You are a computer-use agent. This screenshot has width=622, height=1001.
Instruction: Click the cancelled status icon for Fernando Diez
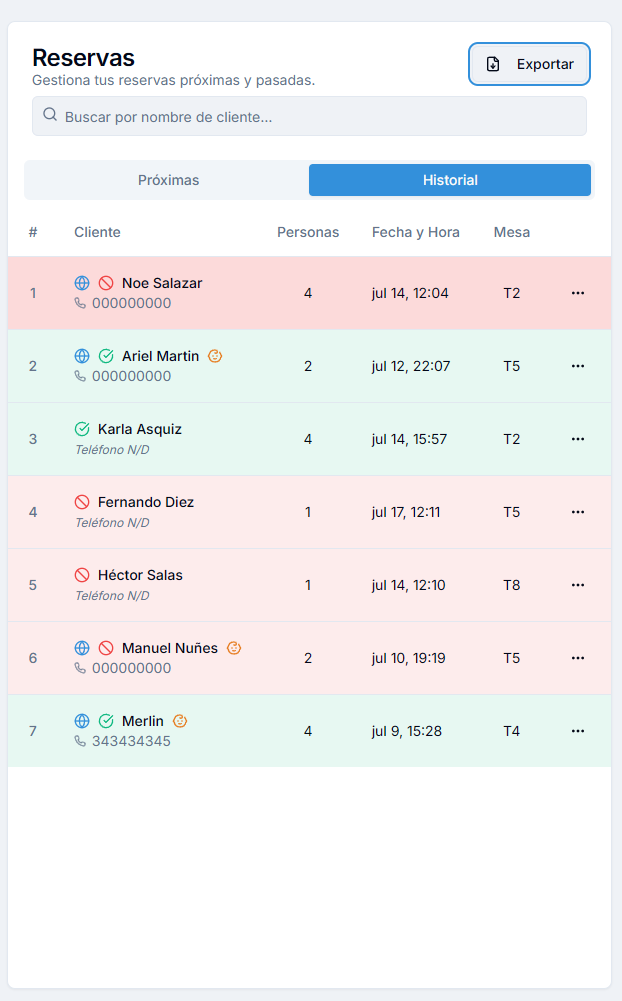[x=82, y=502]
